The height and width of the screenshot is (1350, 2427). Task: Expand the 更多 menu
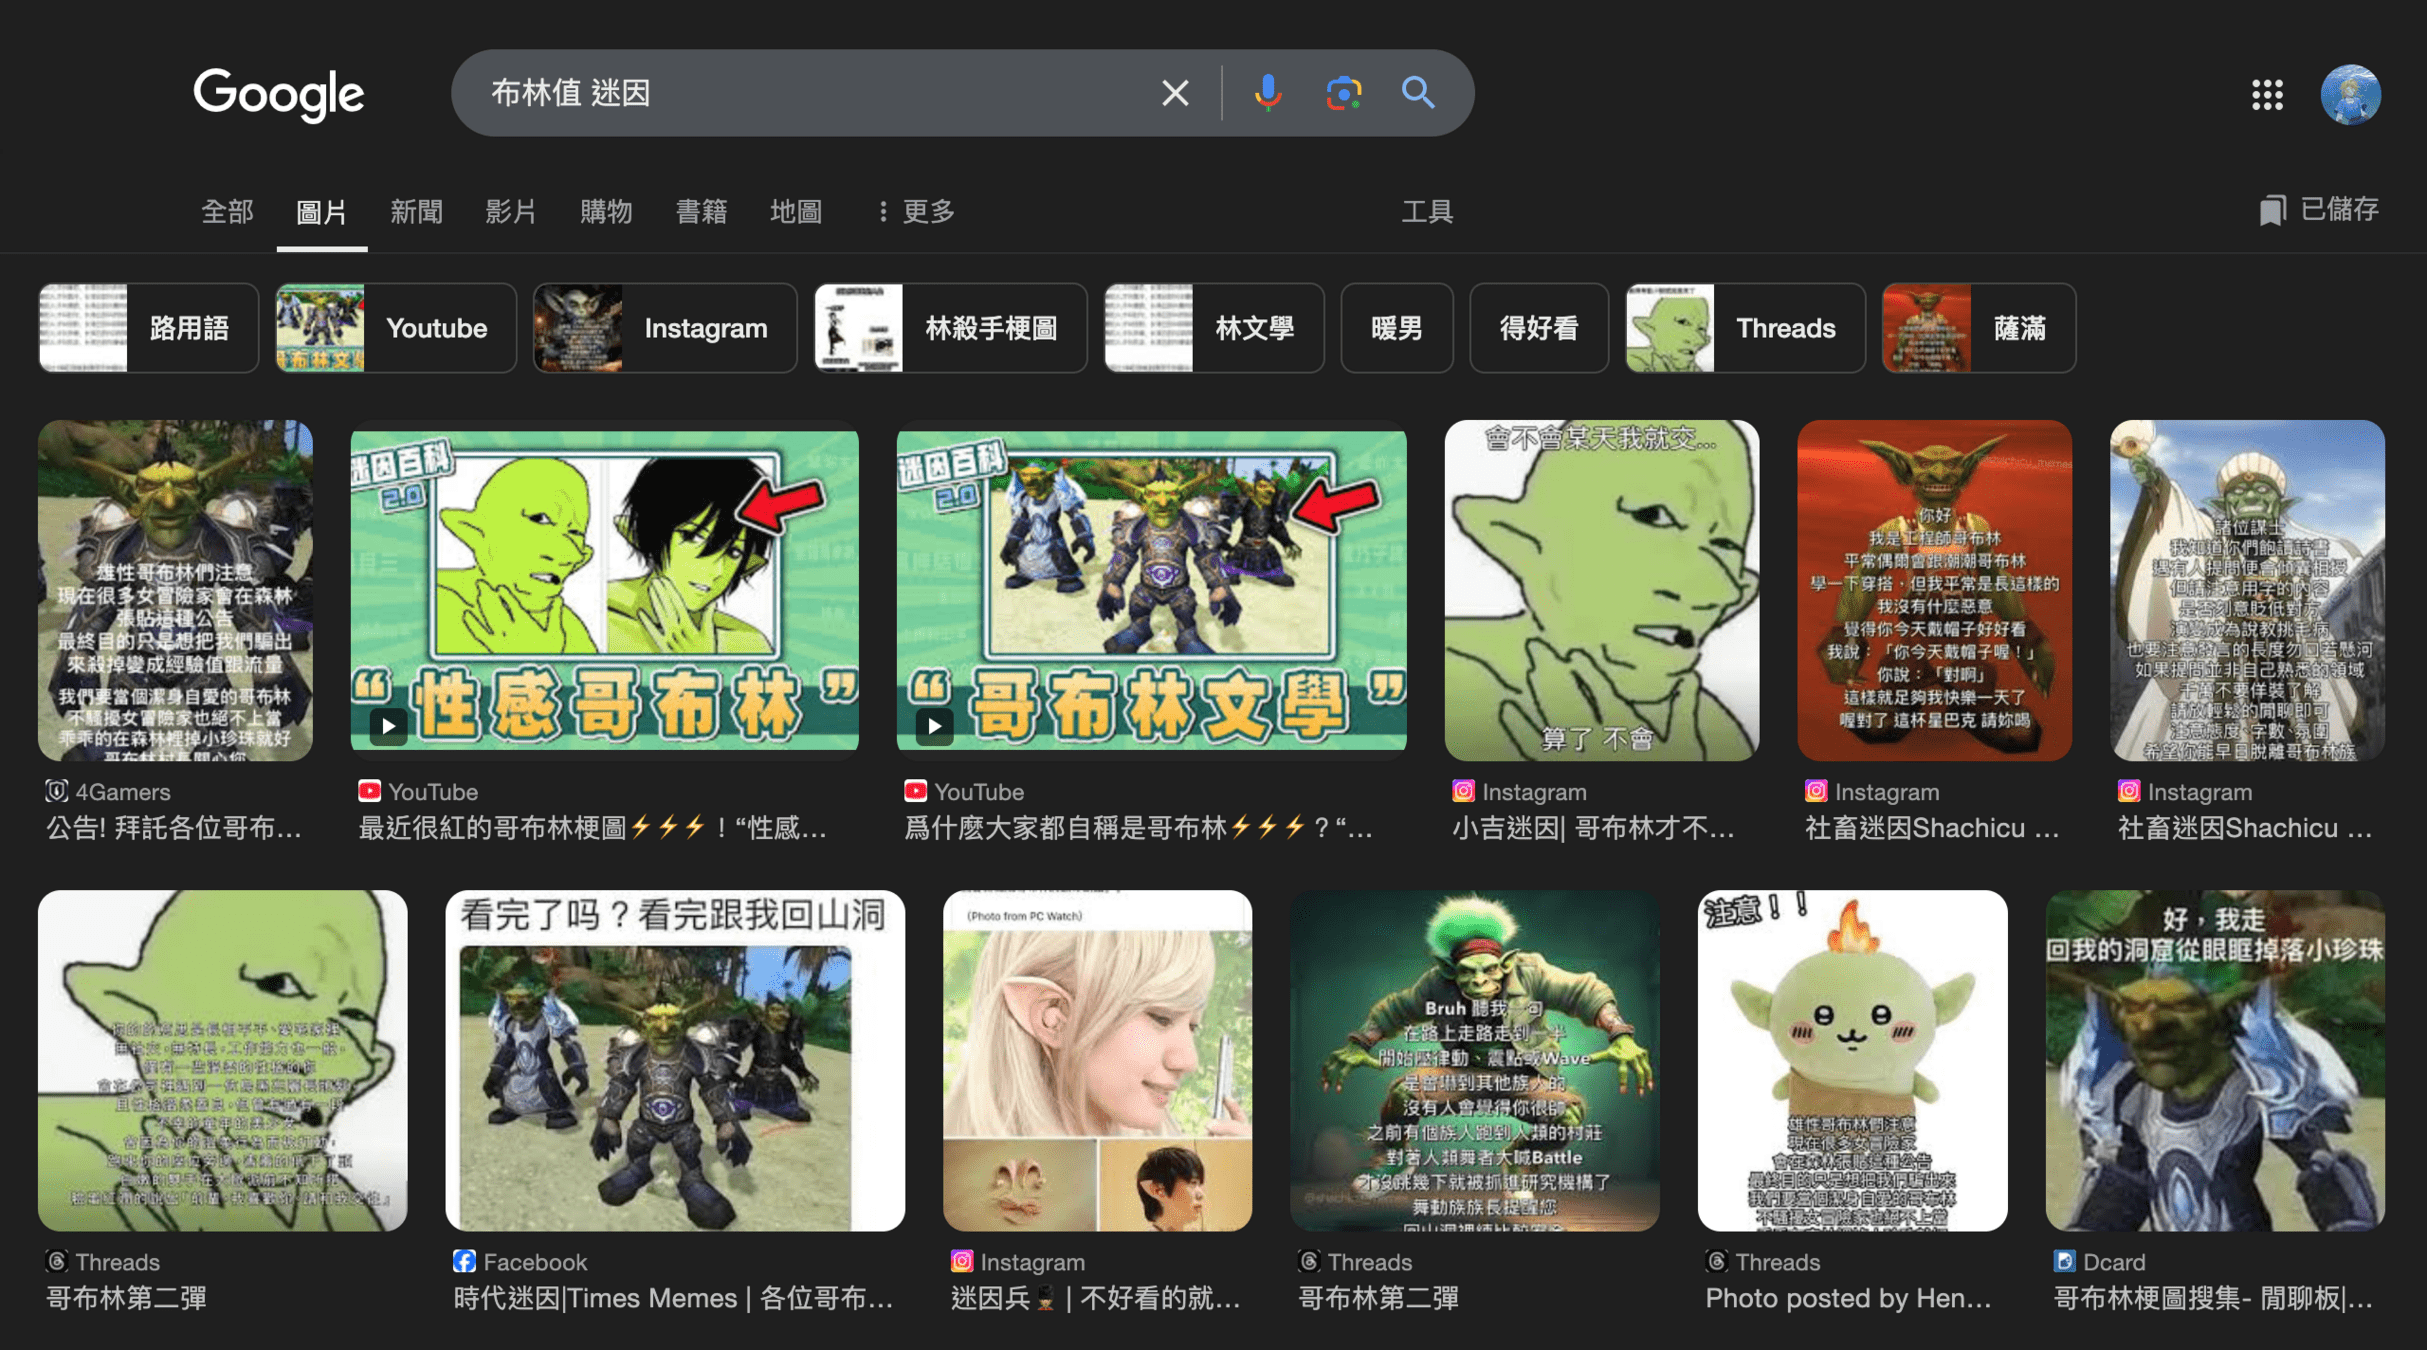click(x=915, y=211)
